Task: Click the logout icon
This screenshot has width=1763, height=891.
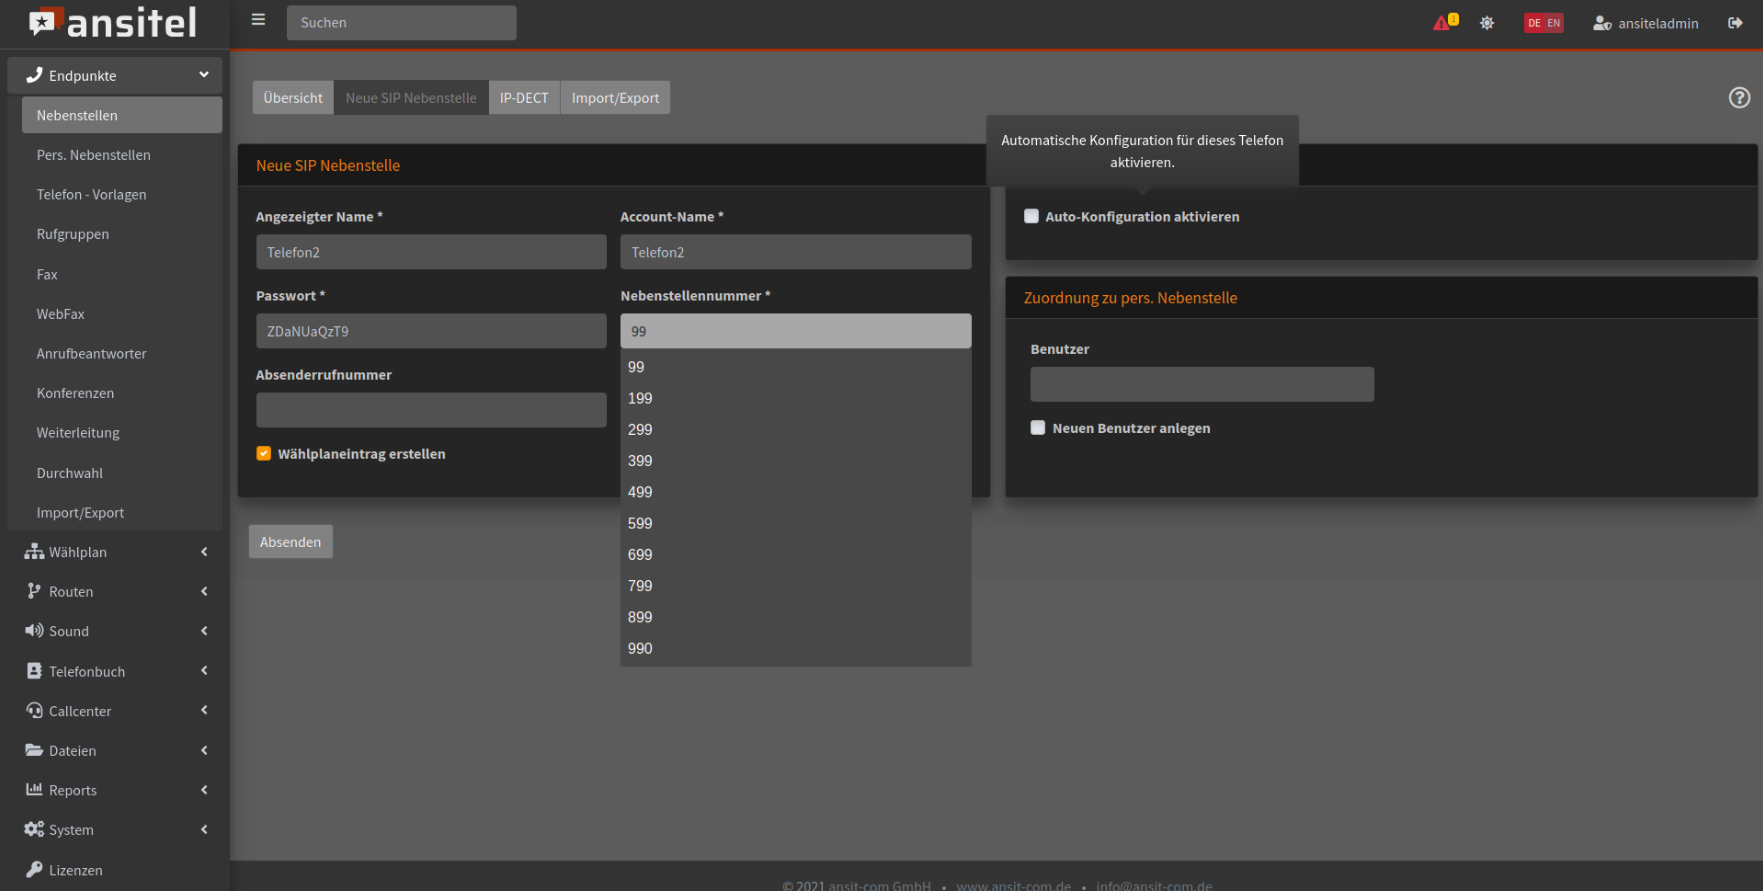Action: pos(1735,23)
